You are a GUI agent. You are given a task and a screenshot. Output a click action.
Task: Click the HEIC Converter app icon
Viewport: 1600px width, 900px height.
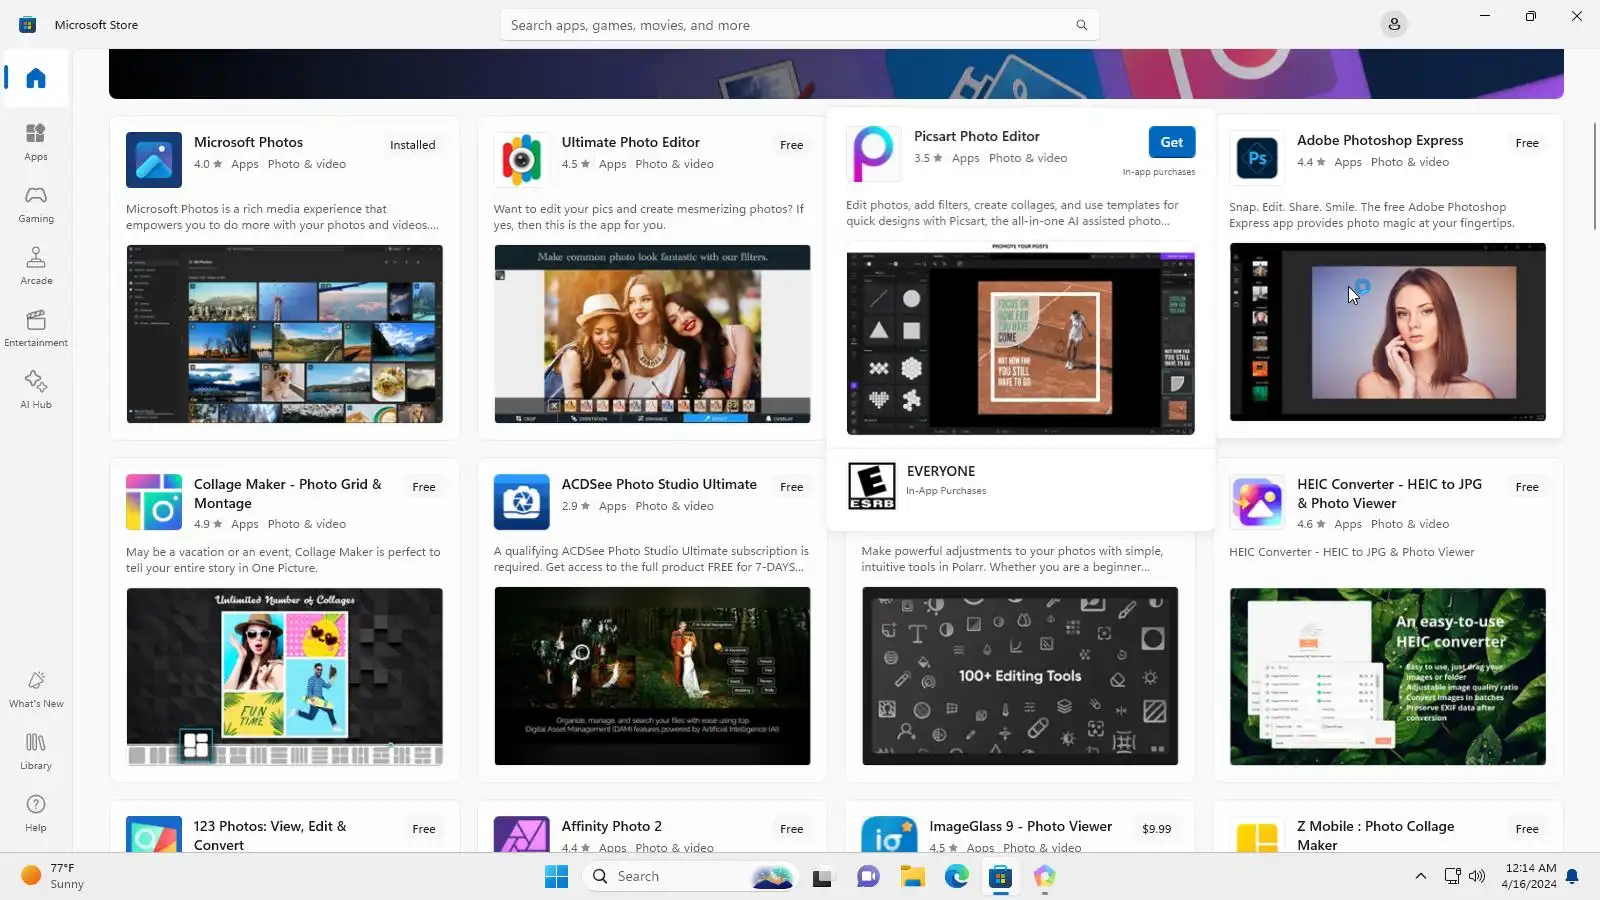tap(1257, 502)
